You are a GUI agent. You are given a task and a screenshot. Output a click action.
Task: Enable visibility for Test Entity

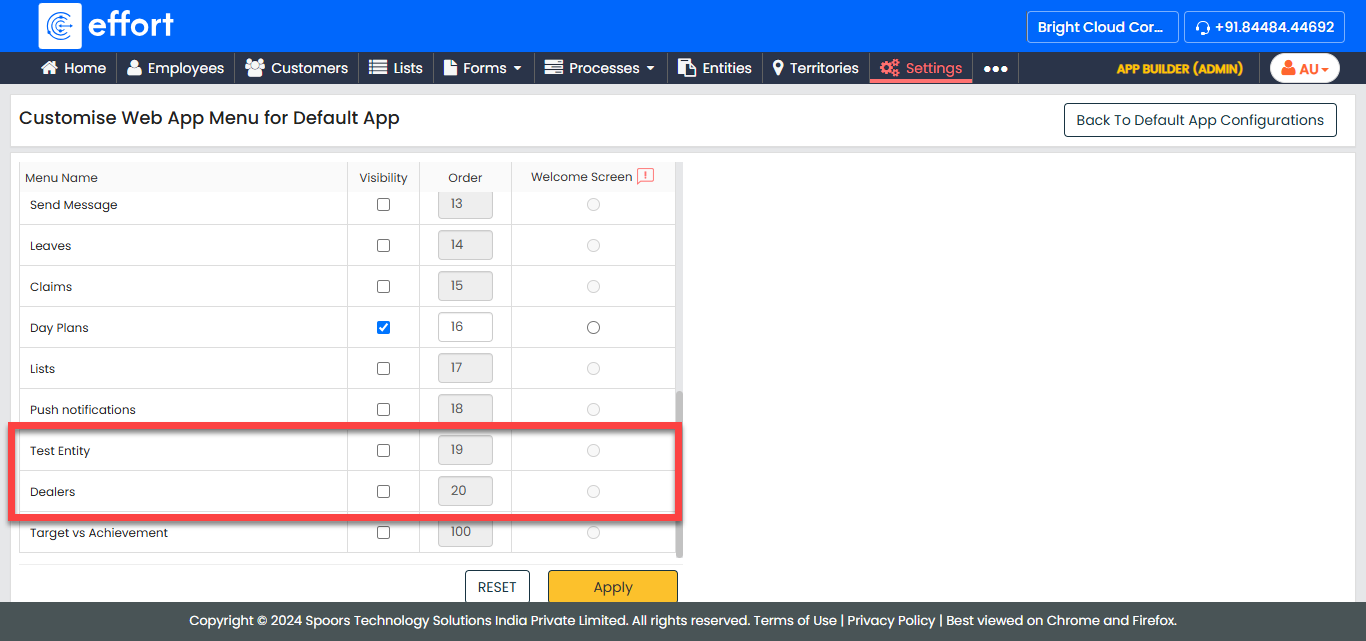(383, 451)
